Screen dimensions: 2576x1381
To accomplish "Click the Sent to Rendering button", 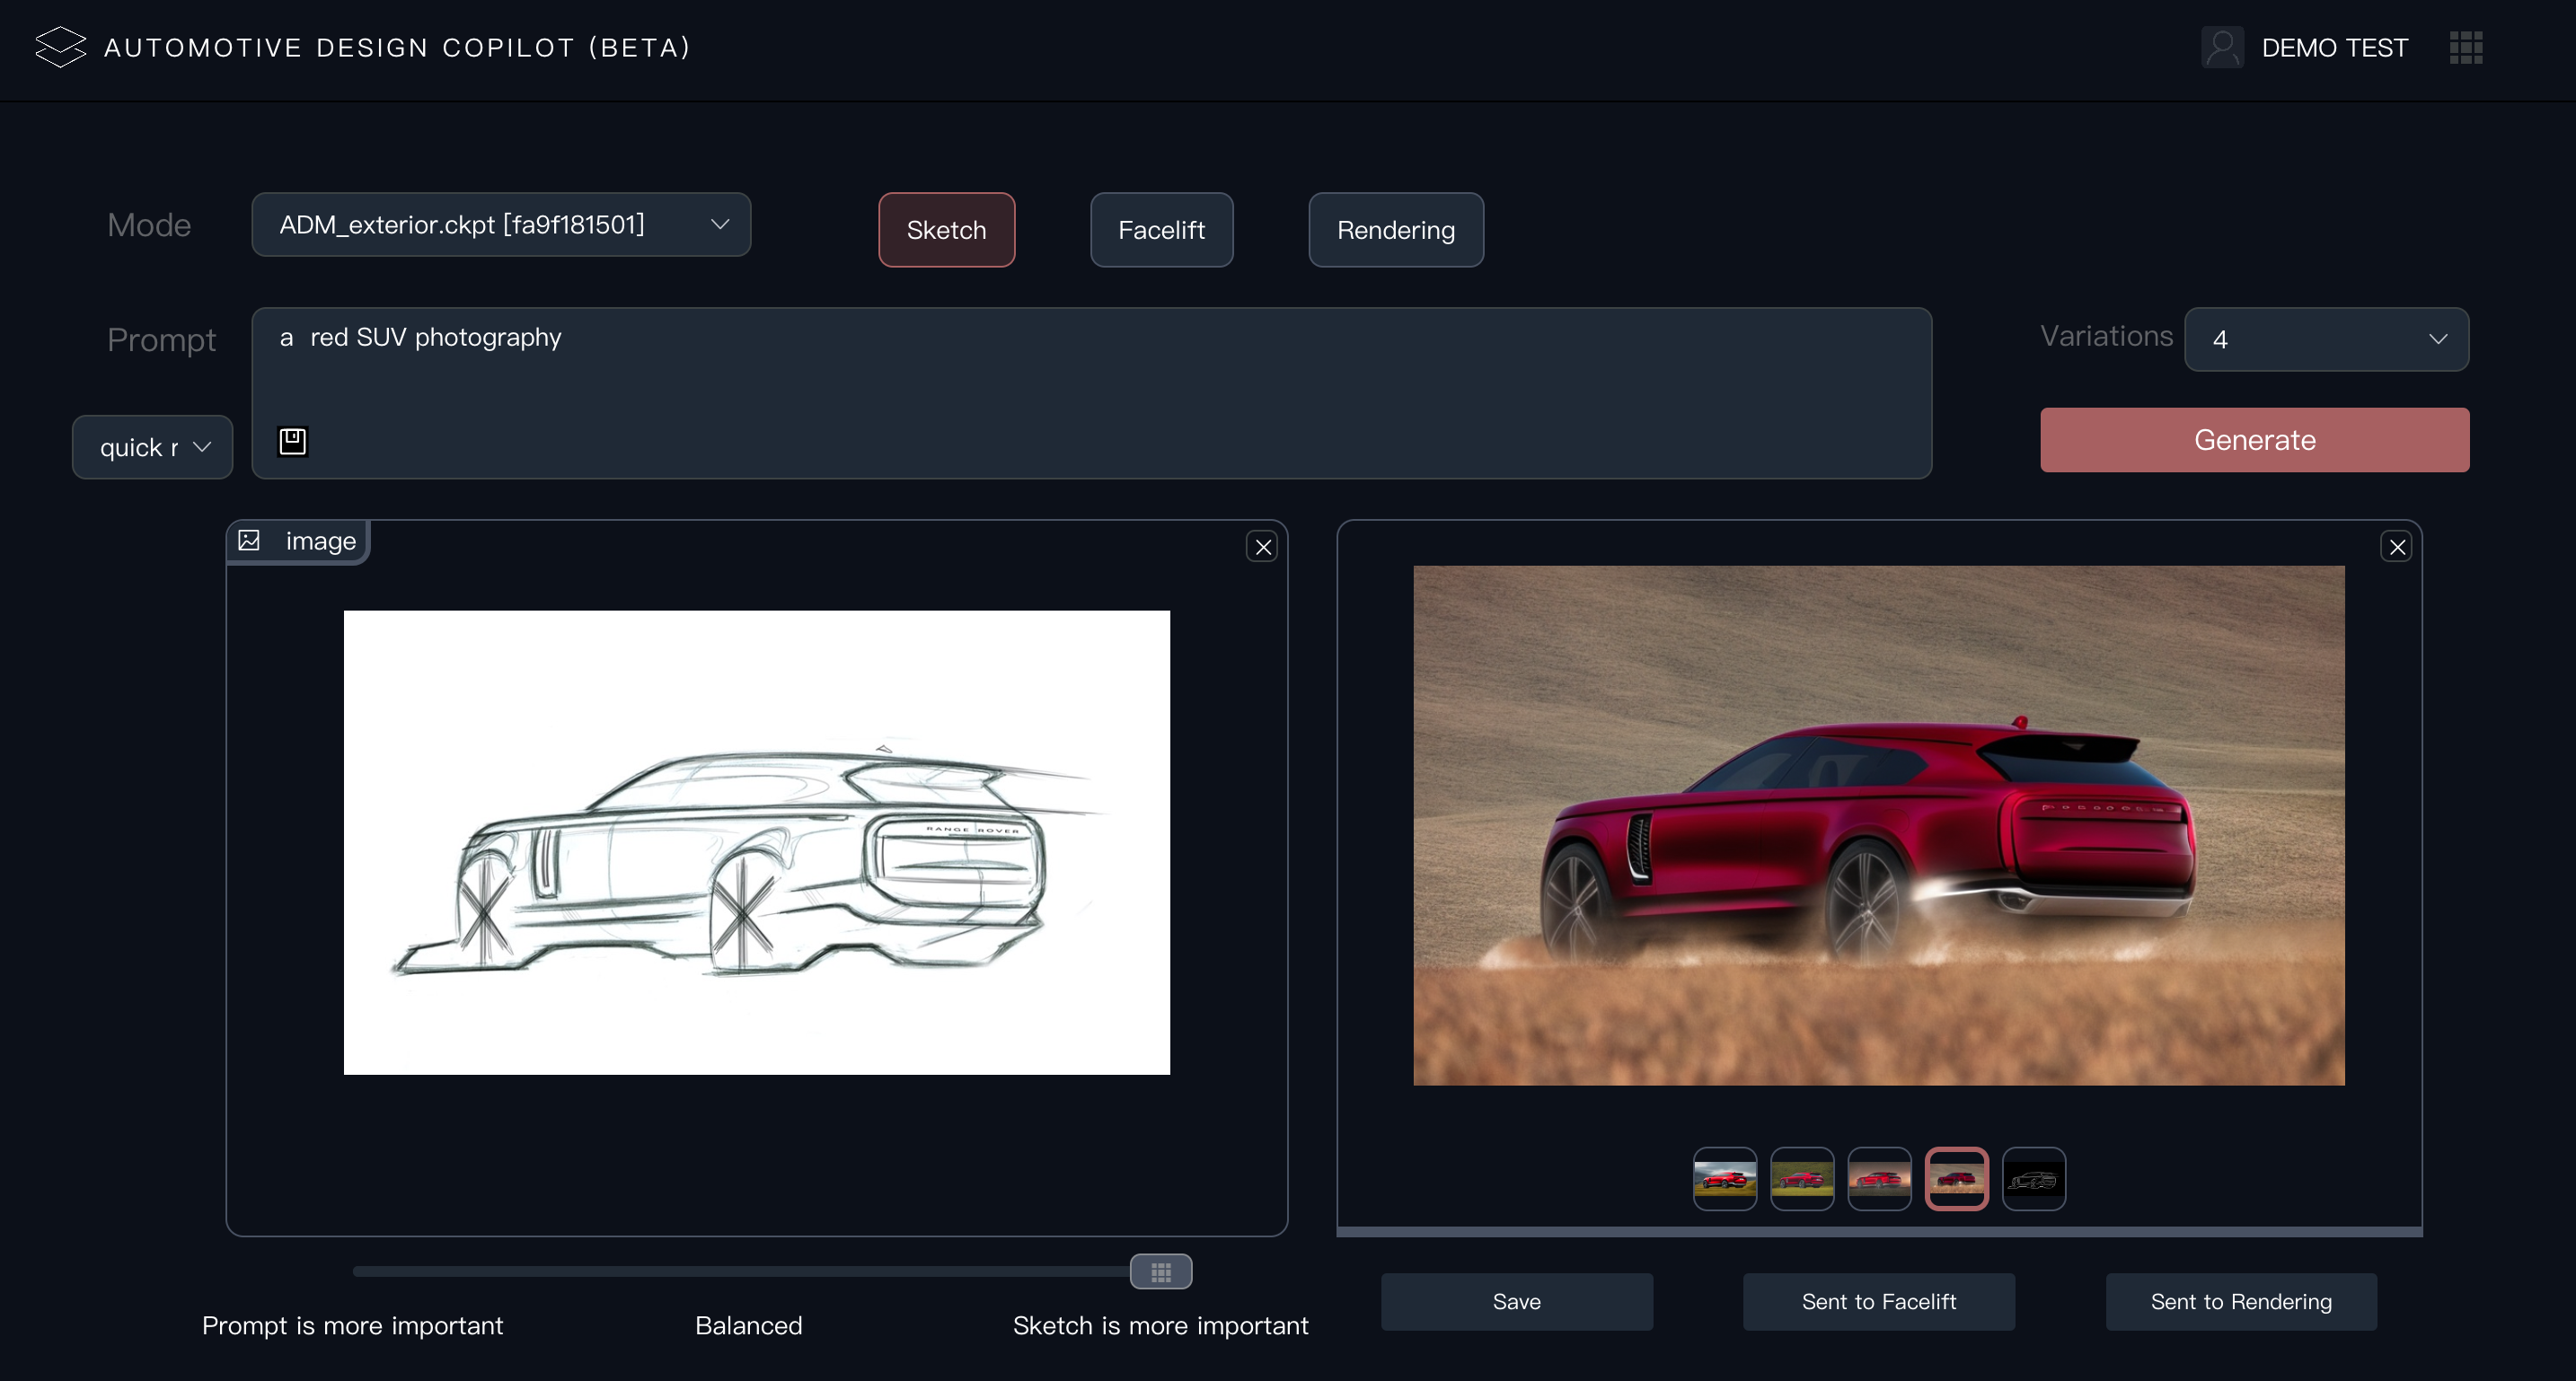I will [x=2240, y=1301].
